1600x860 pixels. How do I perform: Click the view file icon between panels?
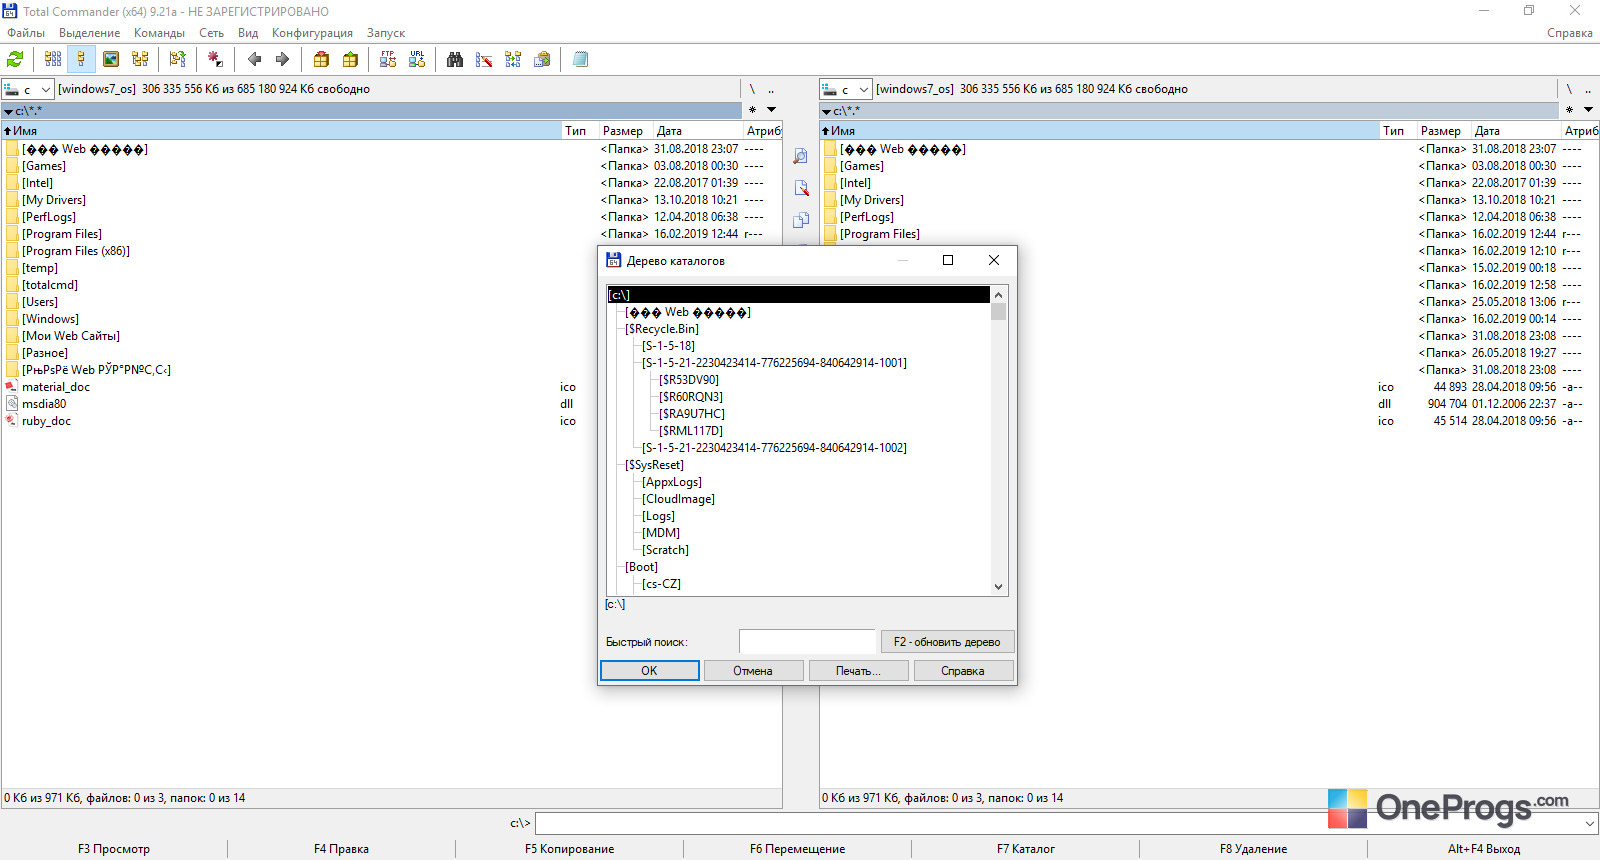click(x=801, y=156)
